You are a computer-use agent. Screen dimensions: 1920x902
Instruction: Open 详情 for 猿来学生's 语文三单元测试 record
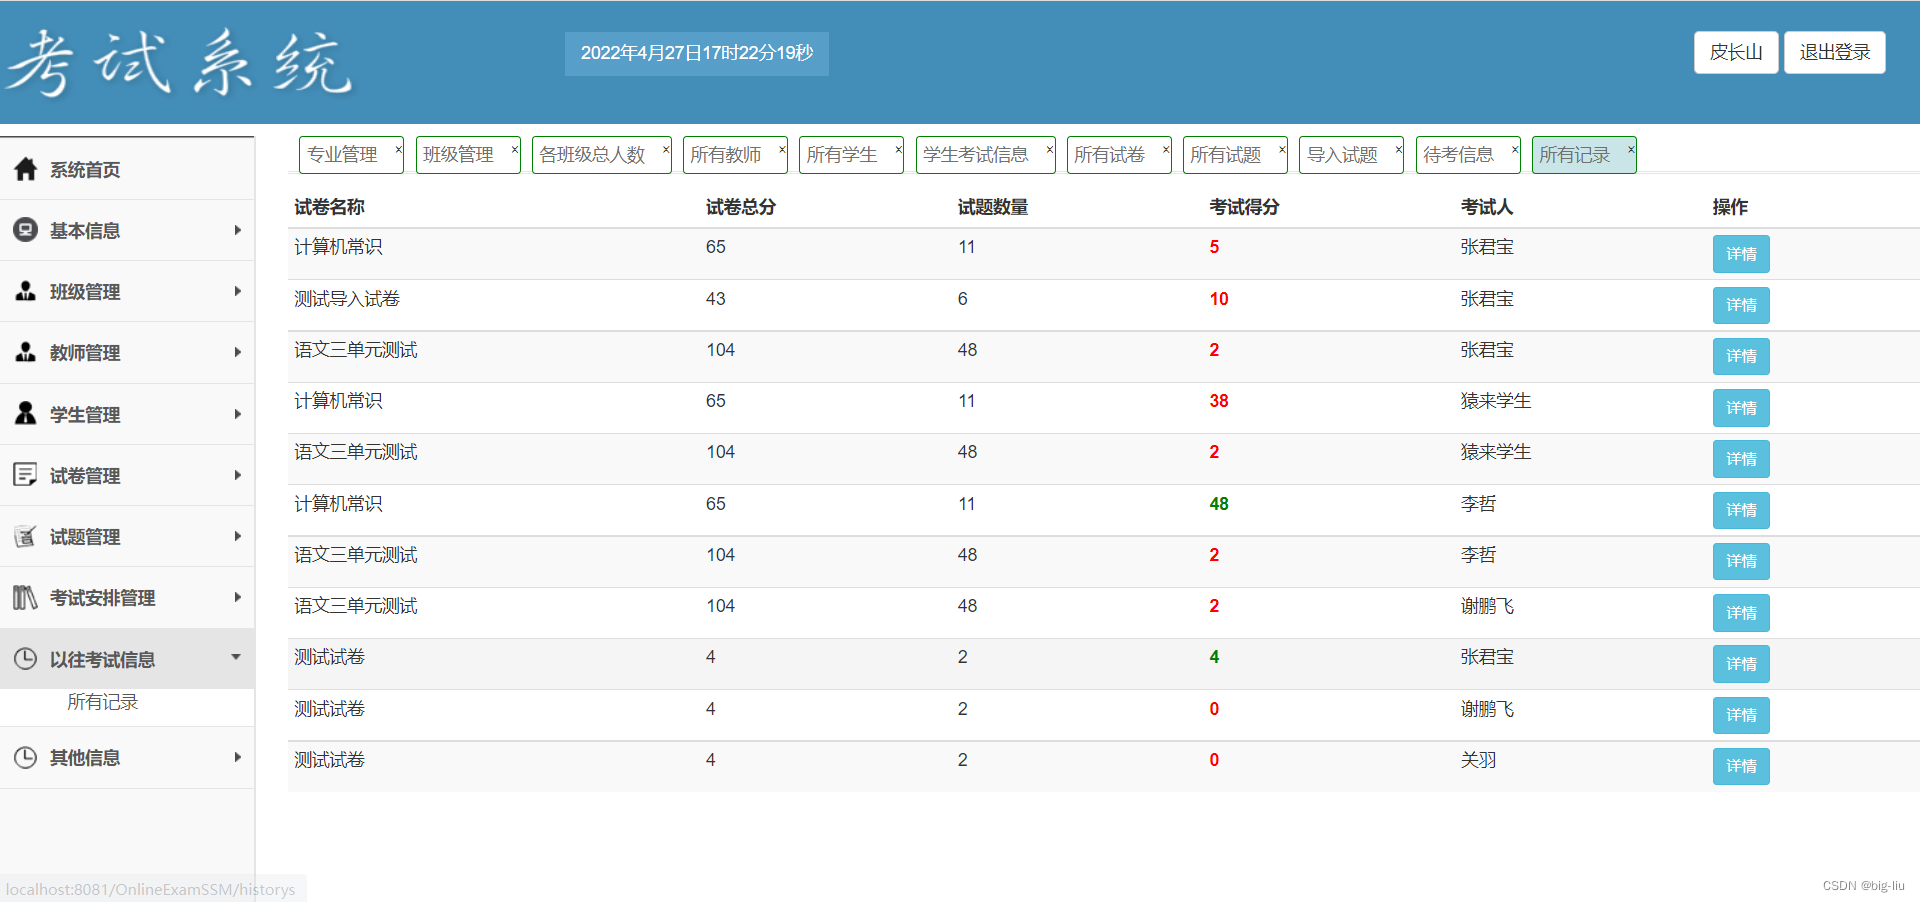[x=1741, y=459]
